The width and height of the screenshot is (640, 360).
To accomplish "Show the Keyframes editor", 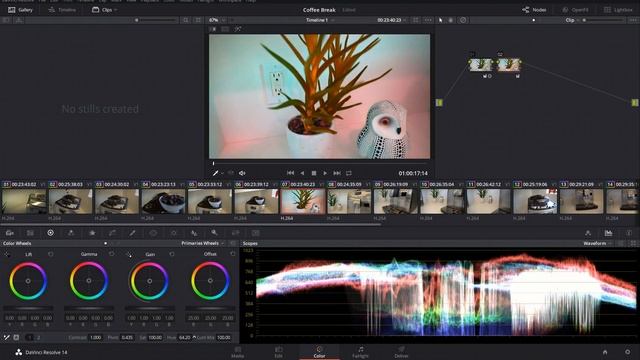I will [x=588, y=233].
